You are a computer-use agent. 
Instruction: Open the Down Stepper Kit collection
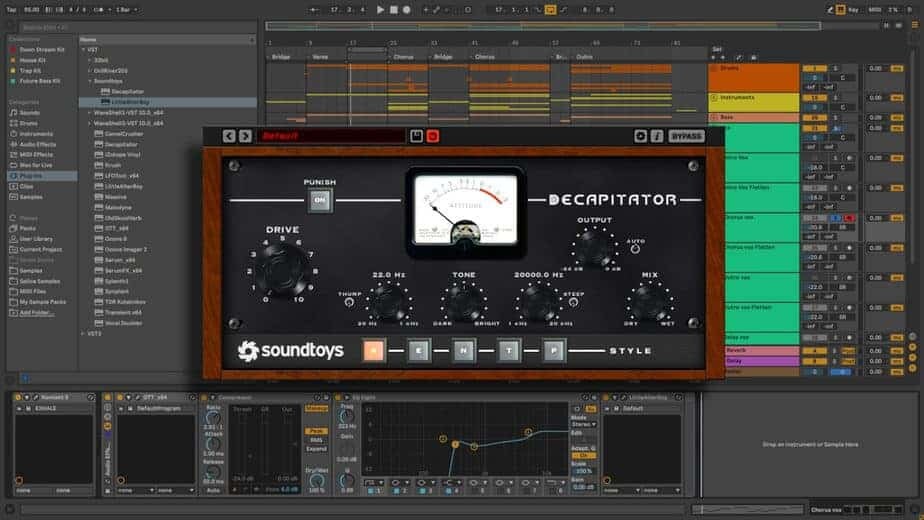[x=41, y=50]
